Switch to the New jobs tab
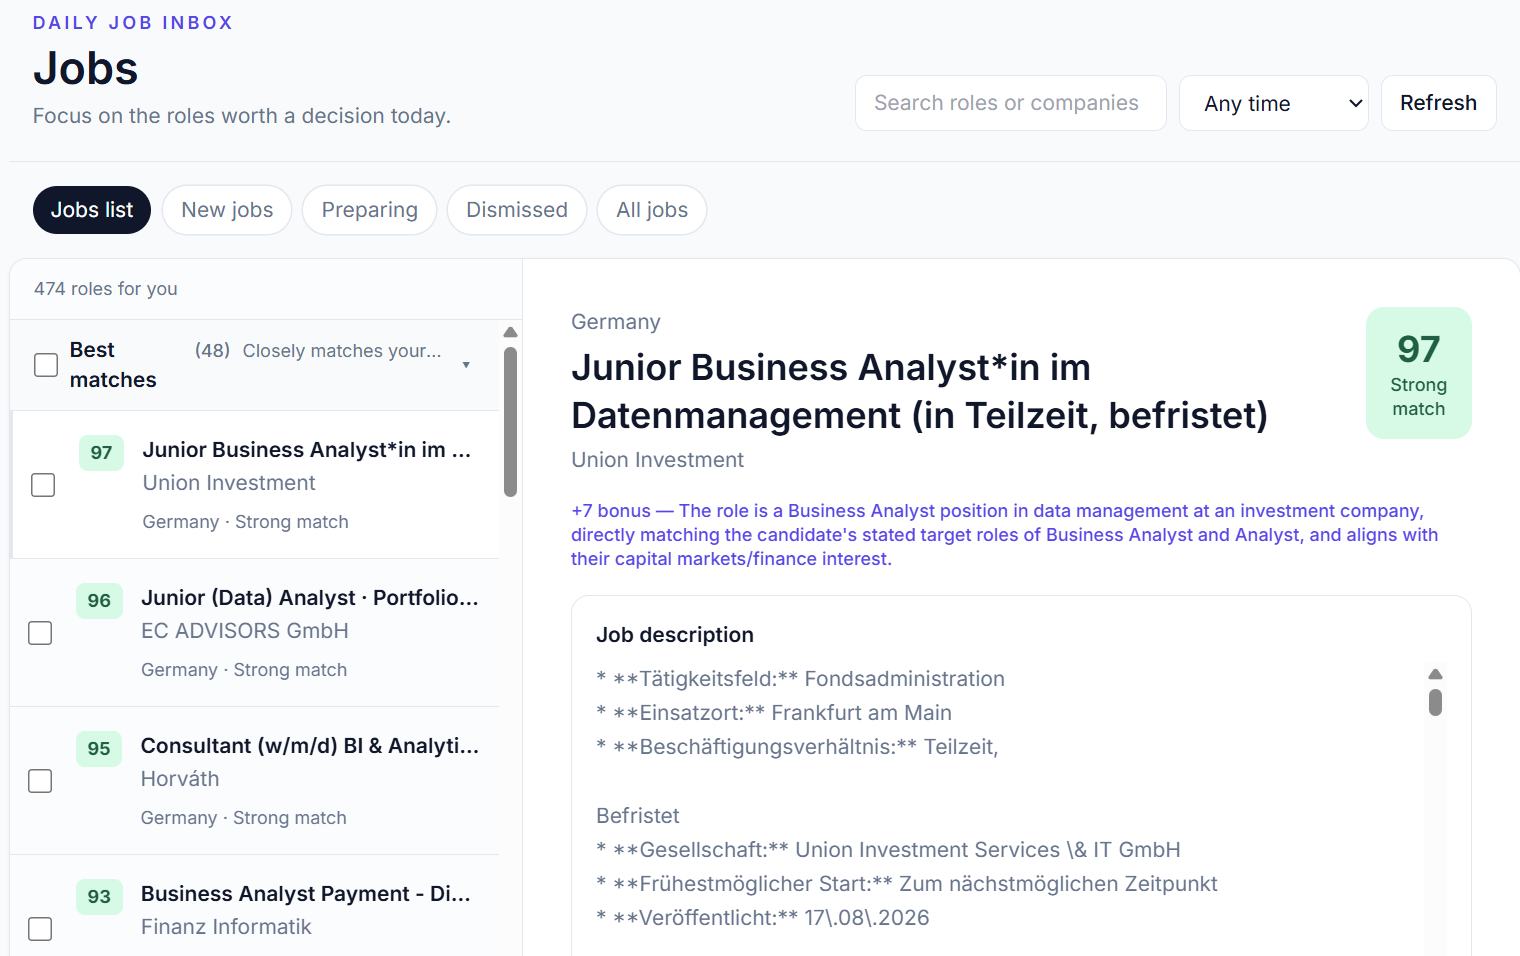 tap(227, 210)
